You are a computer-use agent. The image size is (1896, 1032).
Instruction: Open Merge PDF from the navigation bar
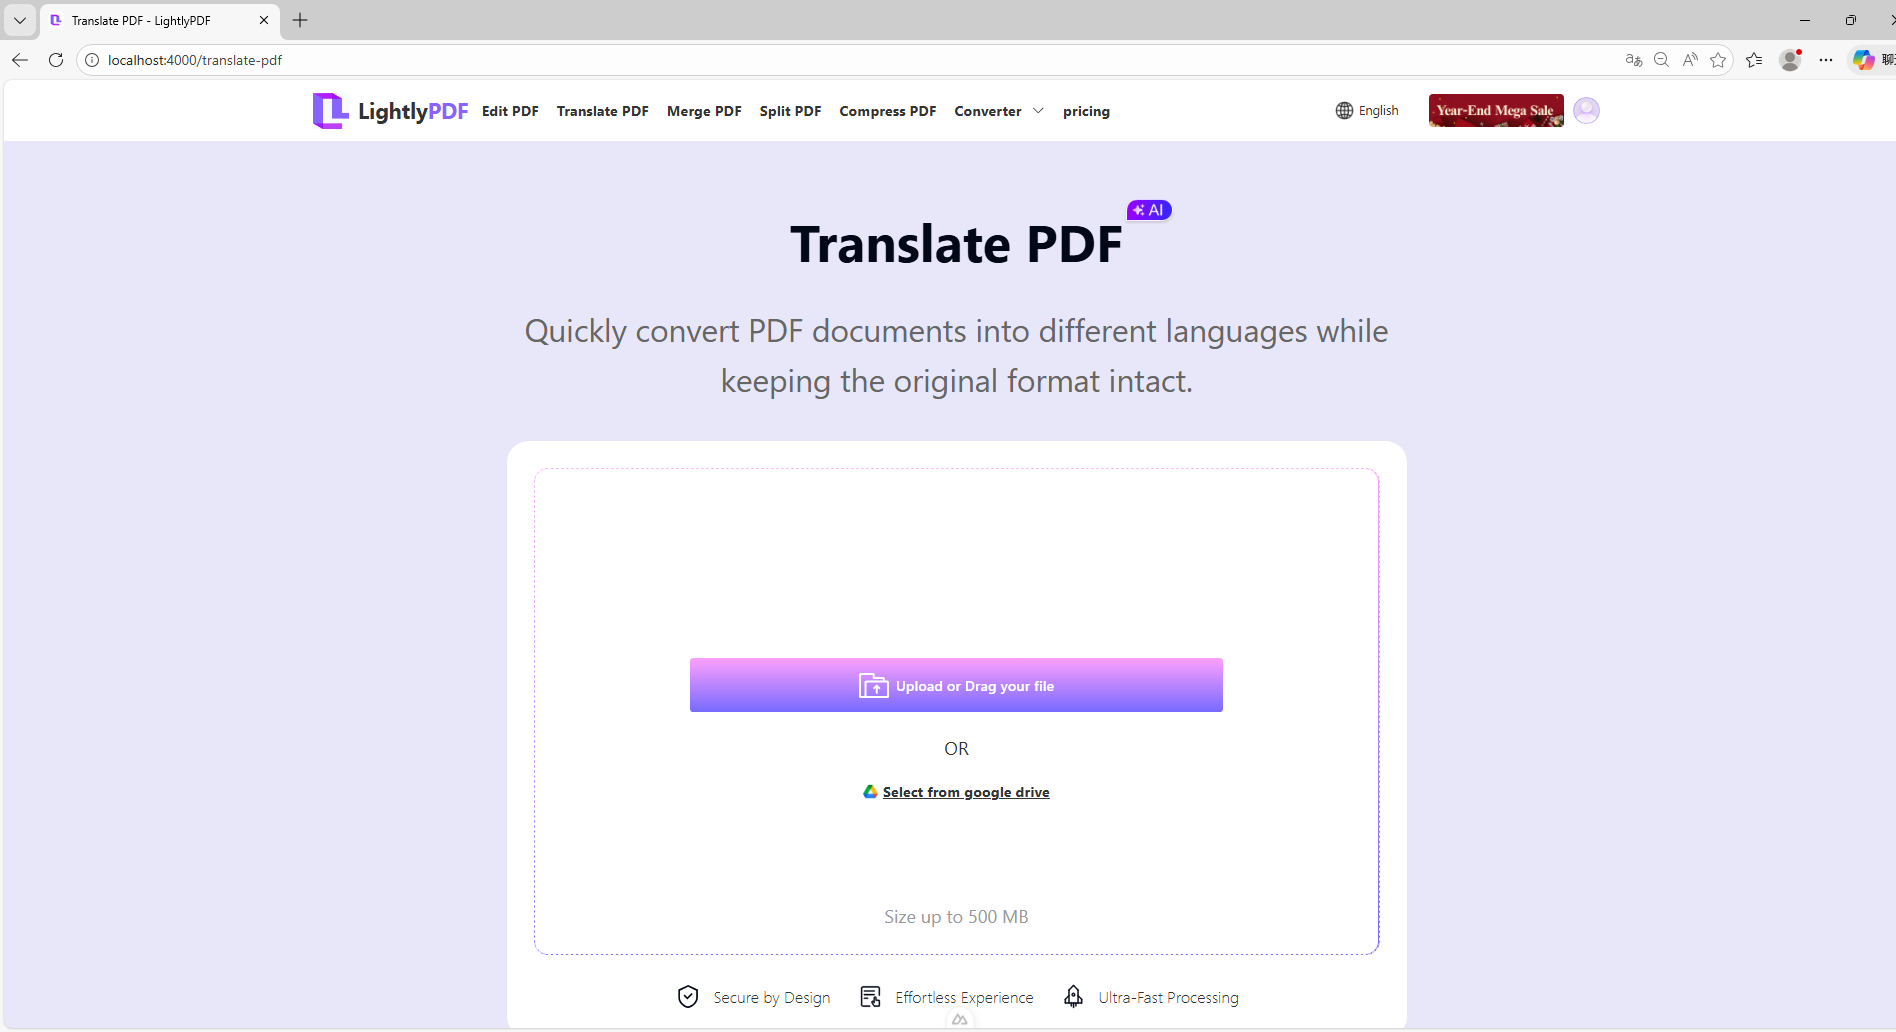pos(704,111)
